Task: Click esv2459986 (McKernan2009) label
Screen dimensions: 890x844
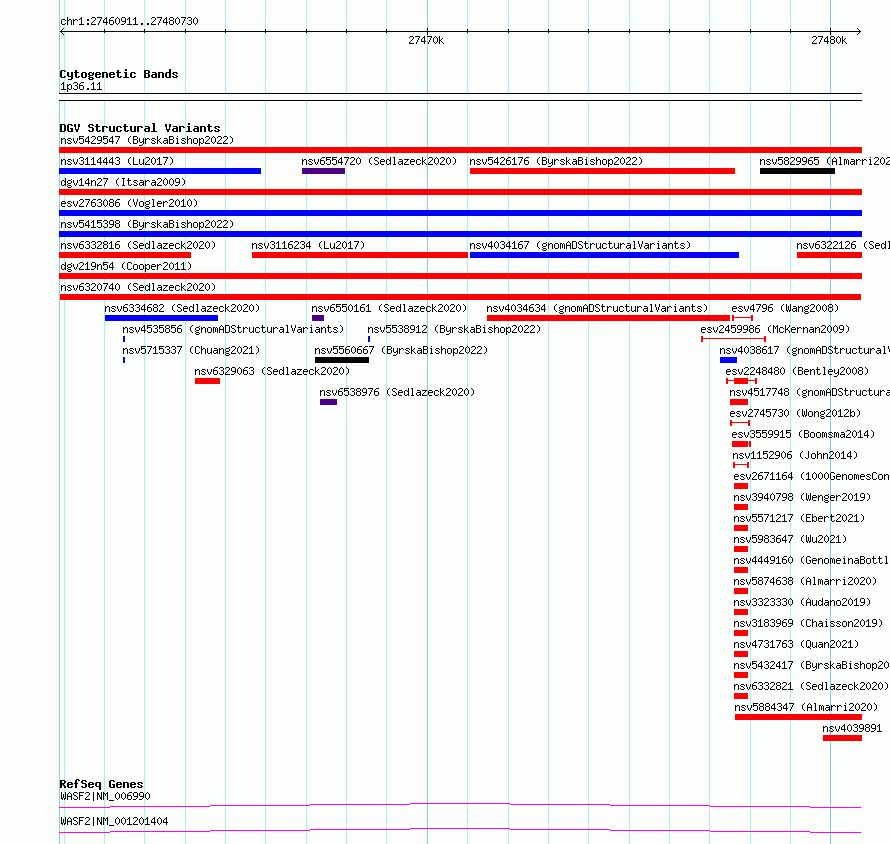Action: point(775,329)
